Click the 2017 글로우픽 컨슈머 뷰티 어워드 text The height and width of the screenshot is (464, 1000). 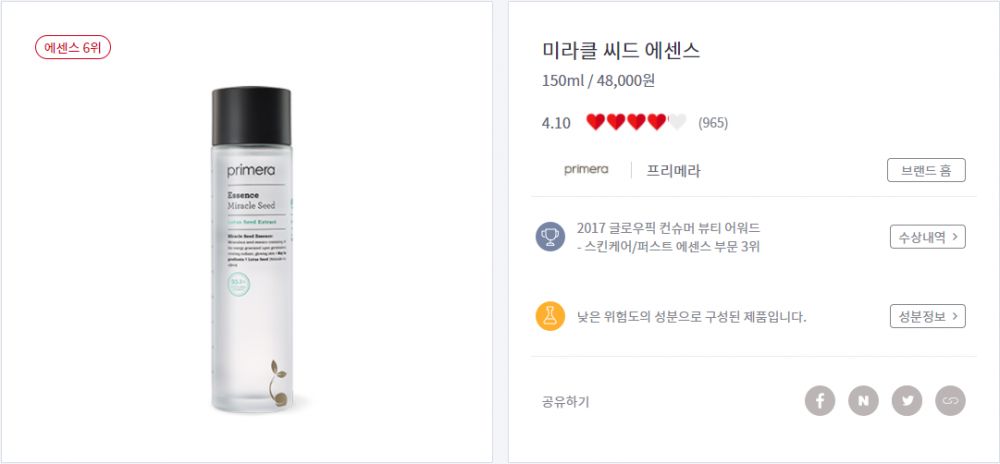pos(668,228)
